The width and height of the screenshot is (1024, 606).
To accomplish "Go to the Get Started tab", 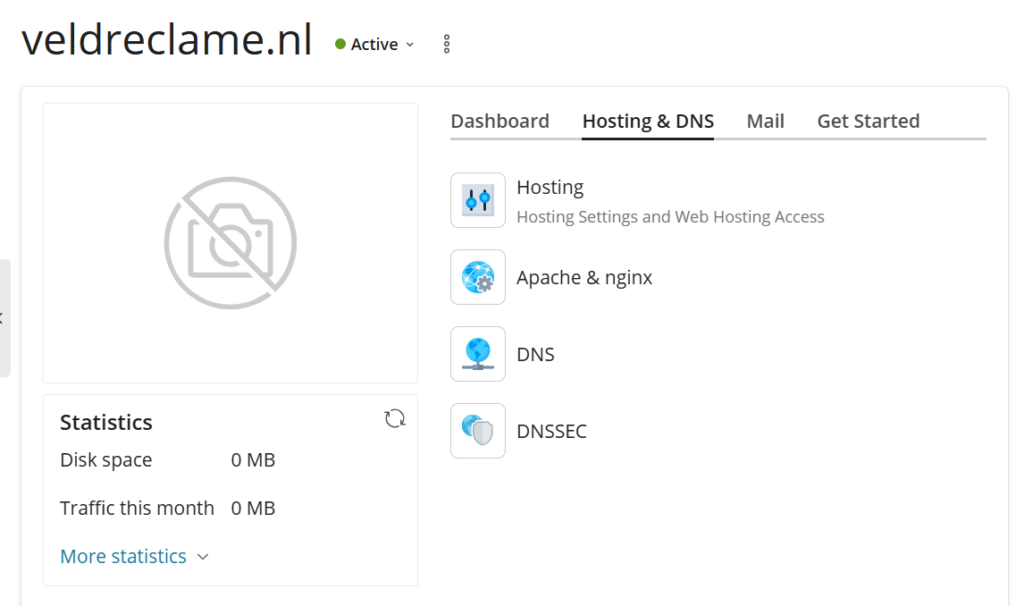I will [868, 121].
